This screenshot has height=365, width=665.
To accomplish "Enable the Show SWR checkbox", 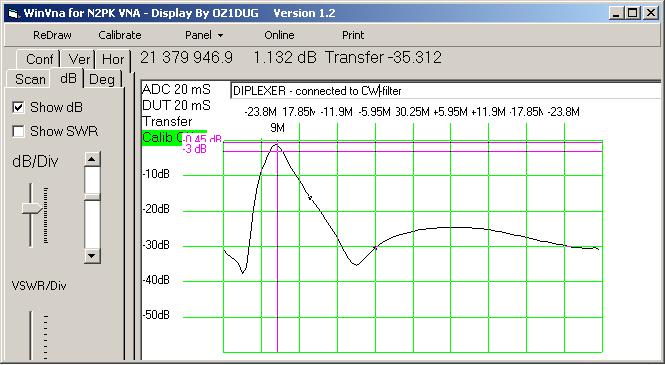I will 18,131.
